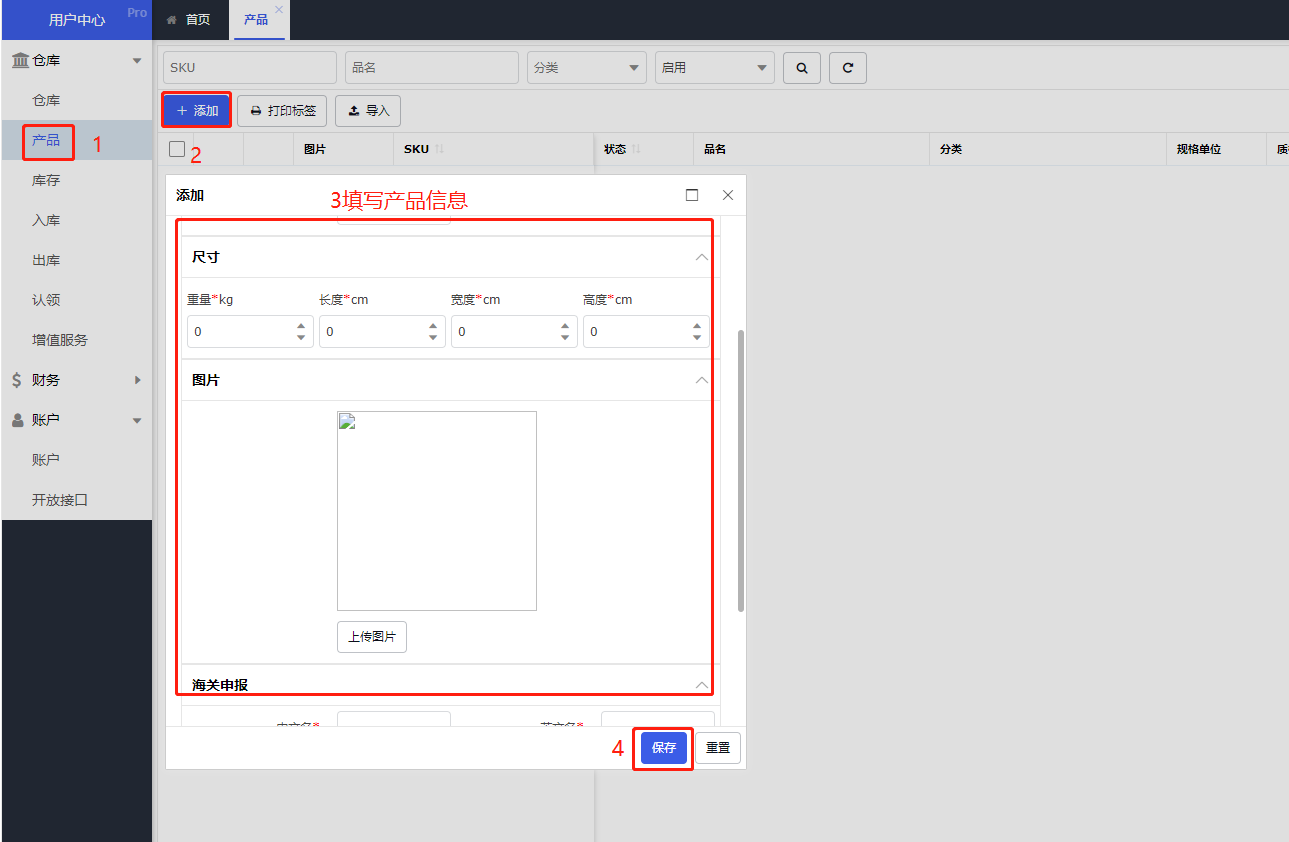Viewport: 1289px width, 842px height.
Task: Open the 分类 filter dropdown
Action: [x=587, y=68]
